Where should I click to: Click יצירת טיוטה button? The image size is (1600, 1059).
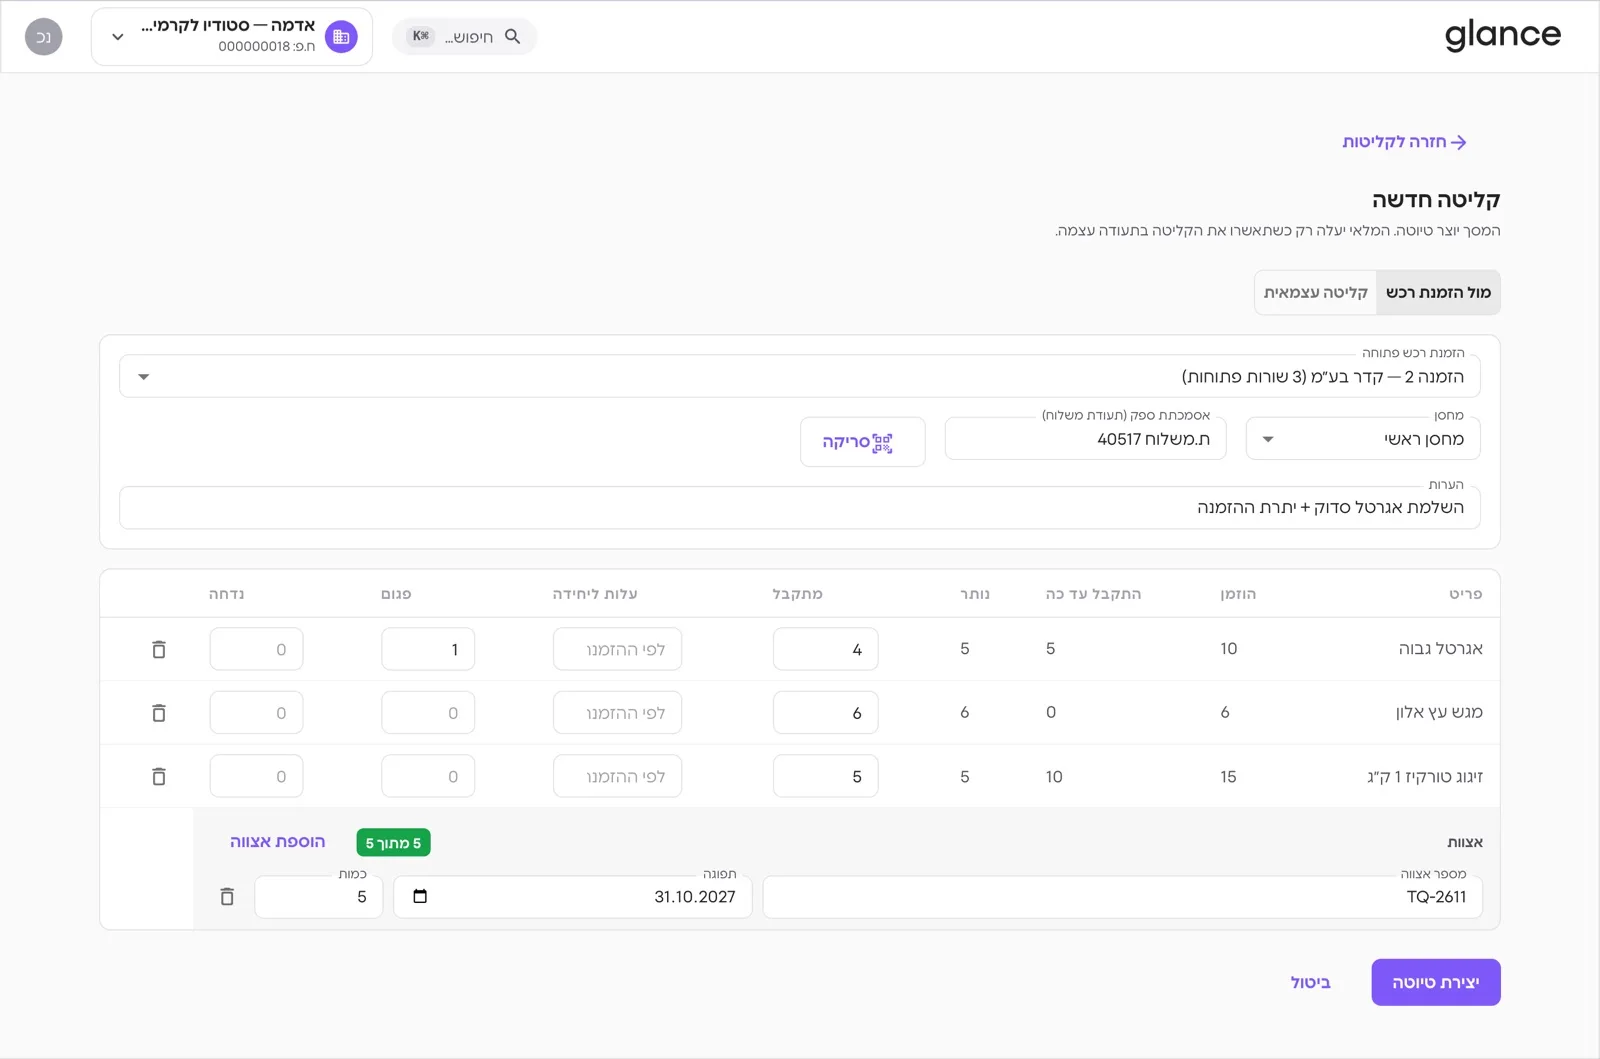click(1435, 982)
